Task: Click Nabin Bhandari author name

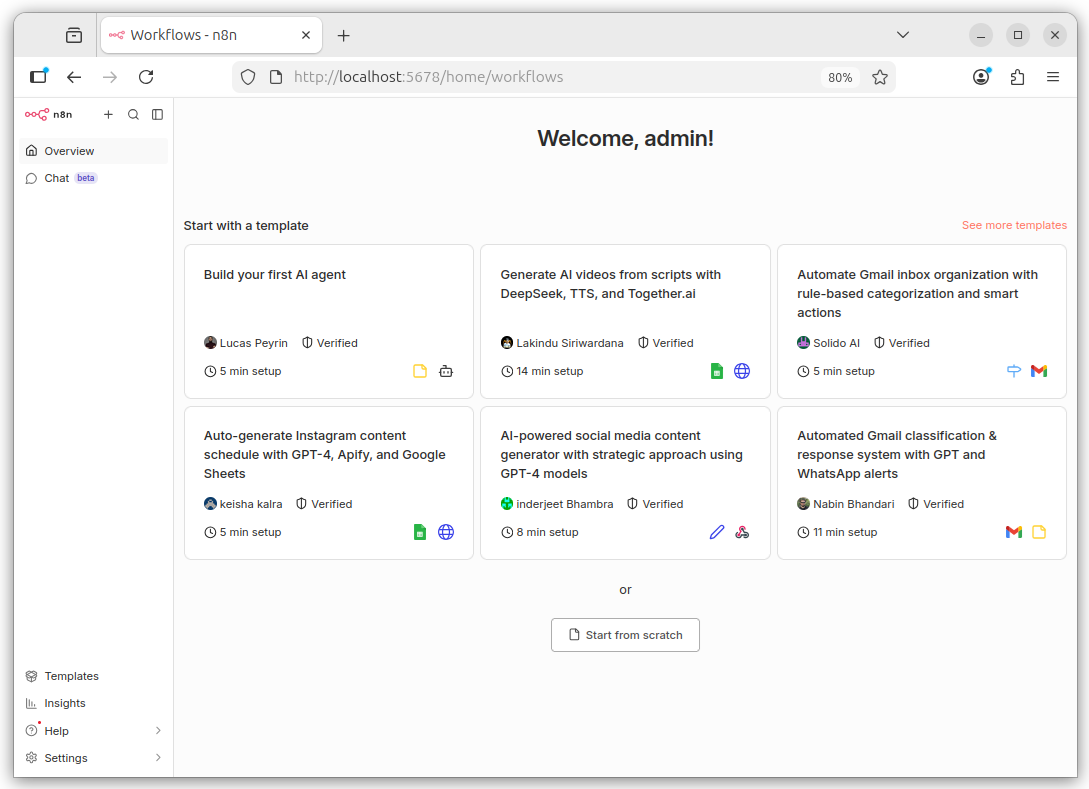Action: click(854, 504)
